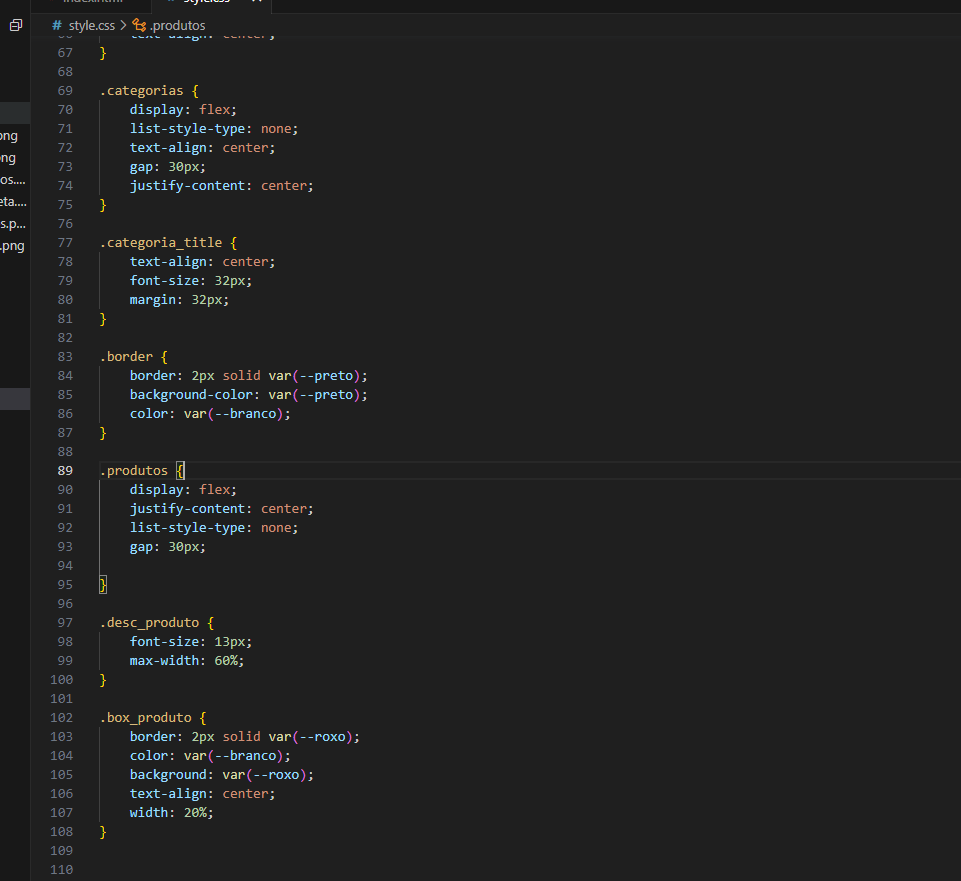Click line number 67 in the gutter
961x881 pixels.
(x=65, y=53)
